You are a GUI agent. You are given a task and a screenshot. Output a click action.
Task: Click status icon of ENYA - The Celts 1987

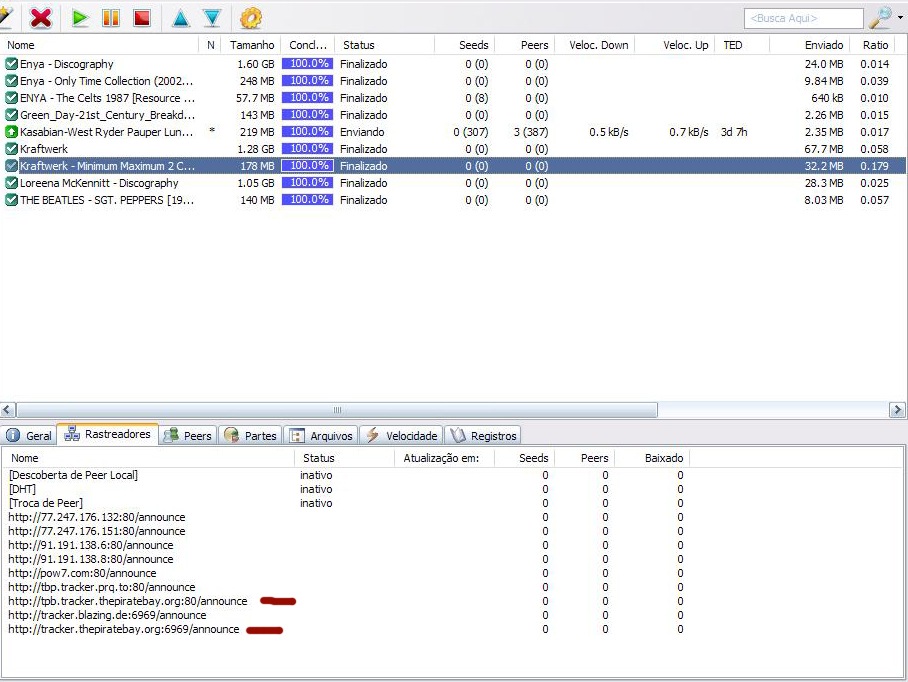point(11,97)
